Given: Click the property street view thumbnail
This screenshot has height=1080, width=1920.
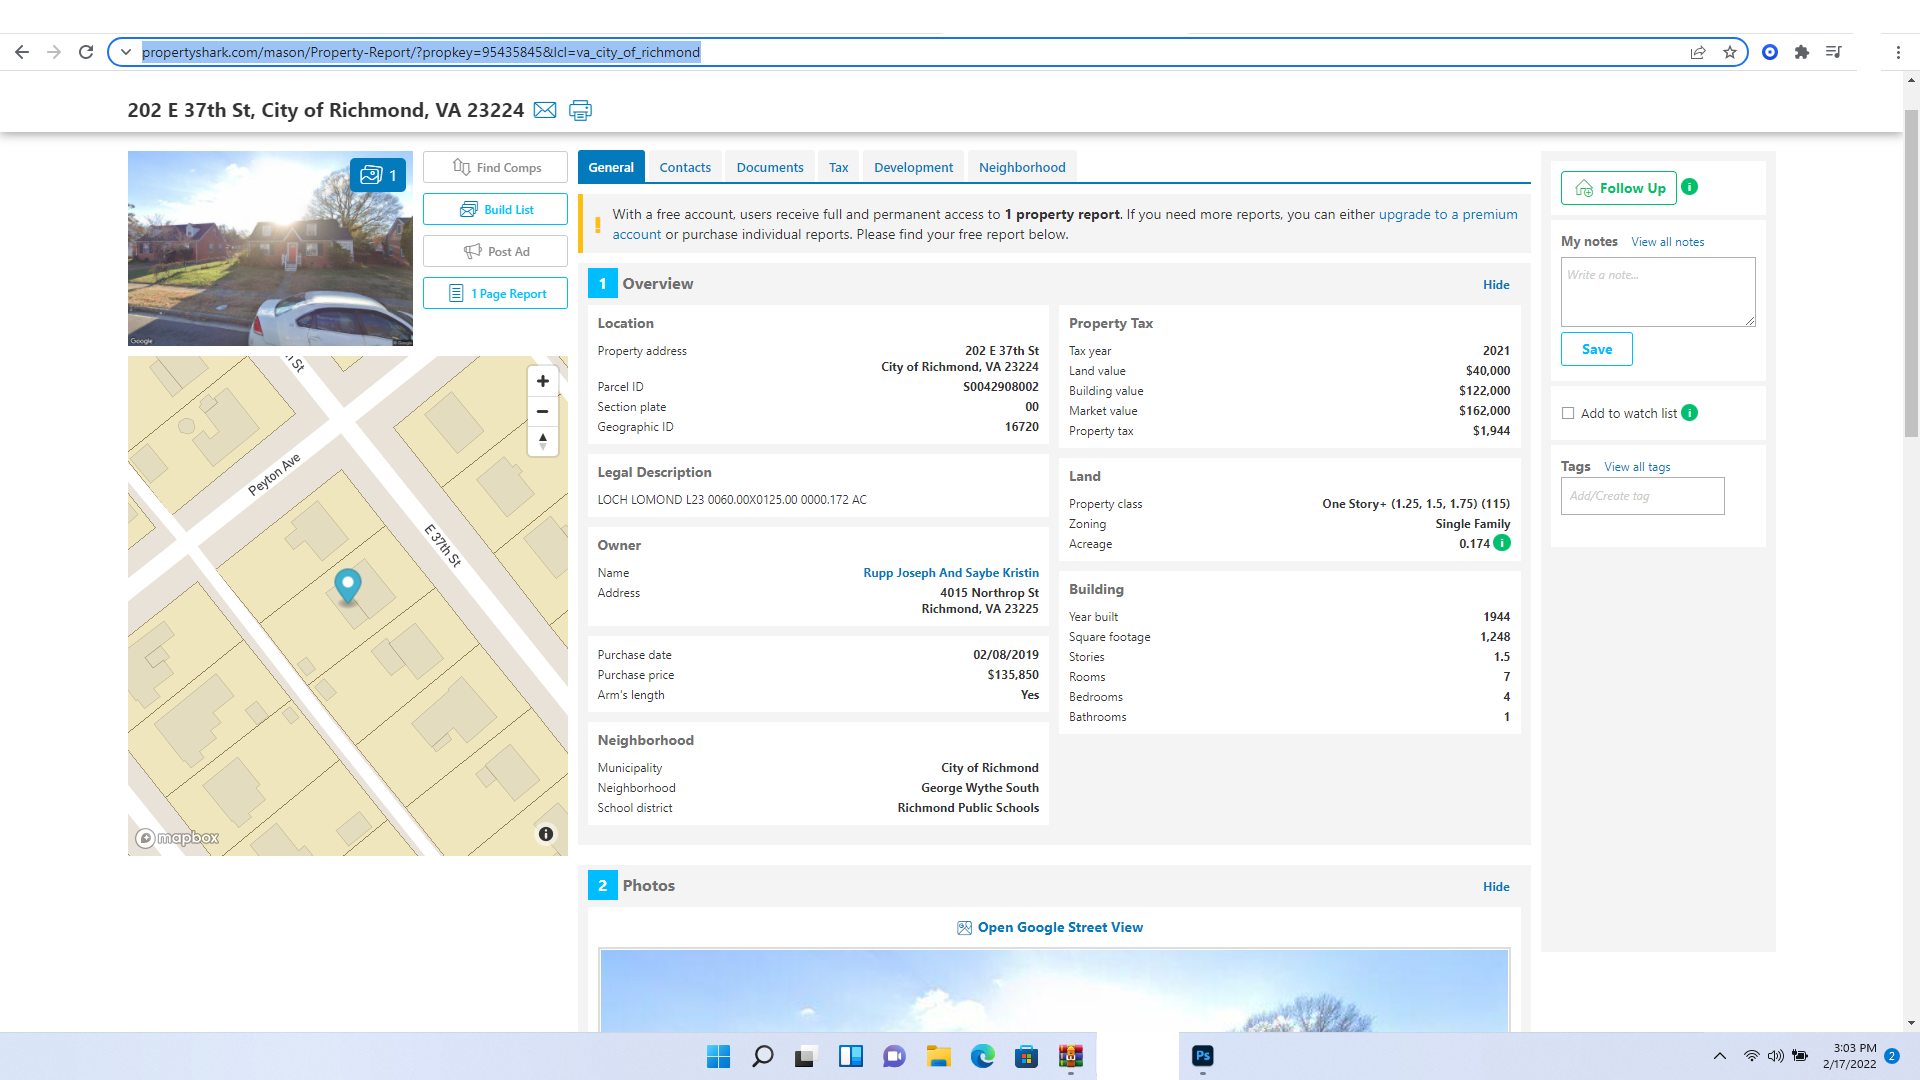Looking at the screenshot, I should click(x=270, y=248).
